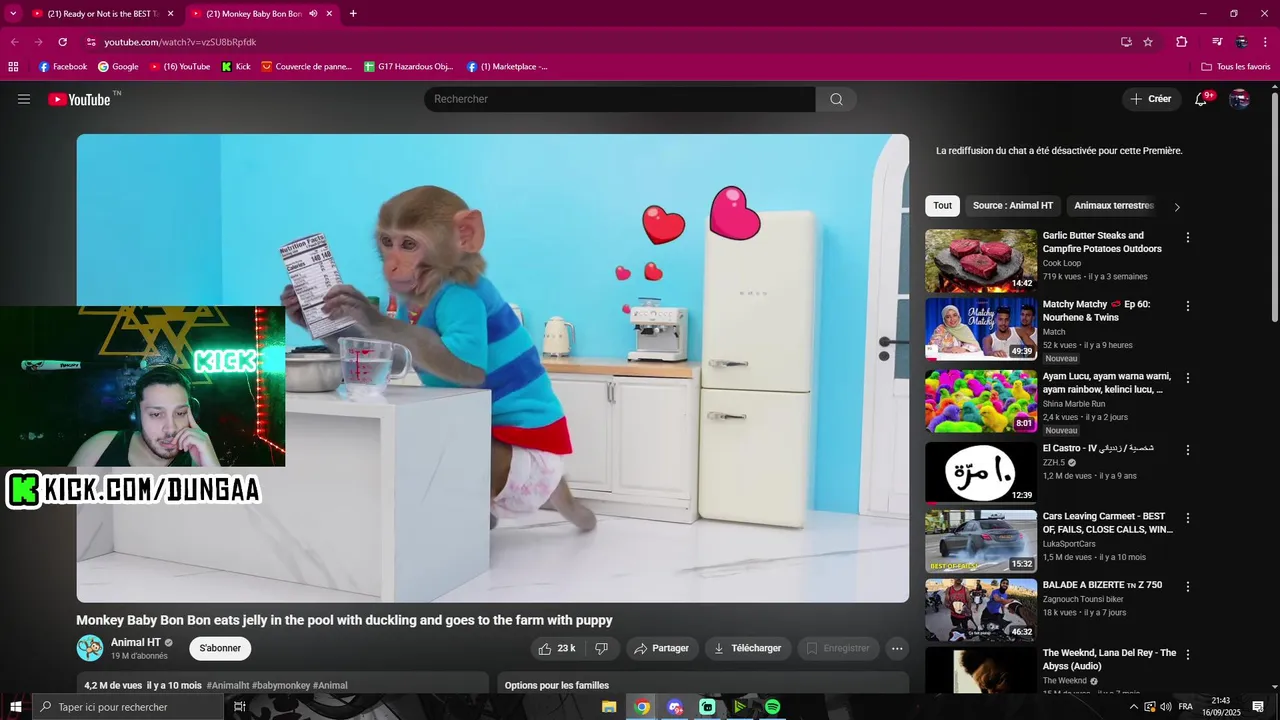The height and width of the screenshot is (720, 1280).
Task: Open Chrome extensions puzzle icon
Action: coord(1181,42)
